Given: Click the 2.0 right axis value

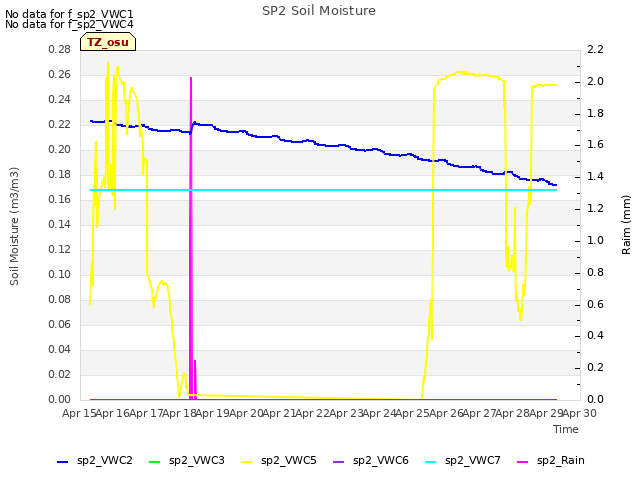Looking at the screenshot, I should click(x=595, y=81).
